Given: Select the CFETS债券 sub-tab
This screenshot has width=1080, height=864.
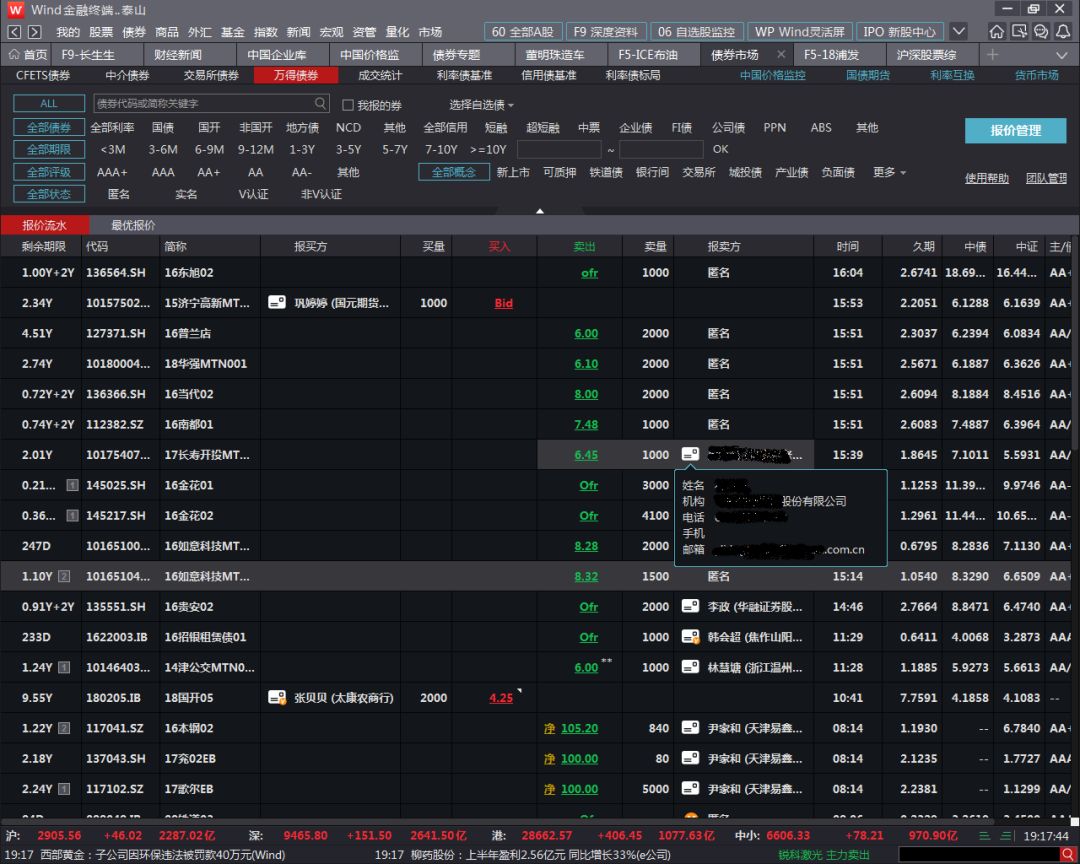Looking at the screenshot, I should click(x=43, y=75).
